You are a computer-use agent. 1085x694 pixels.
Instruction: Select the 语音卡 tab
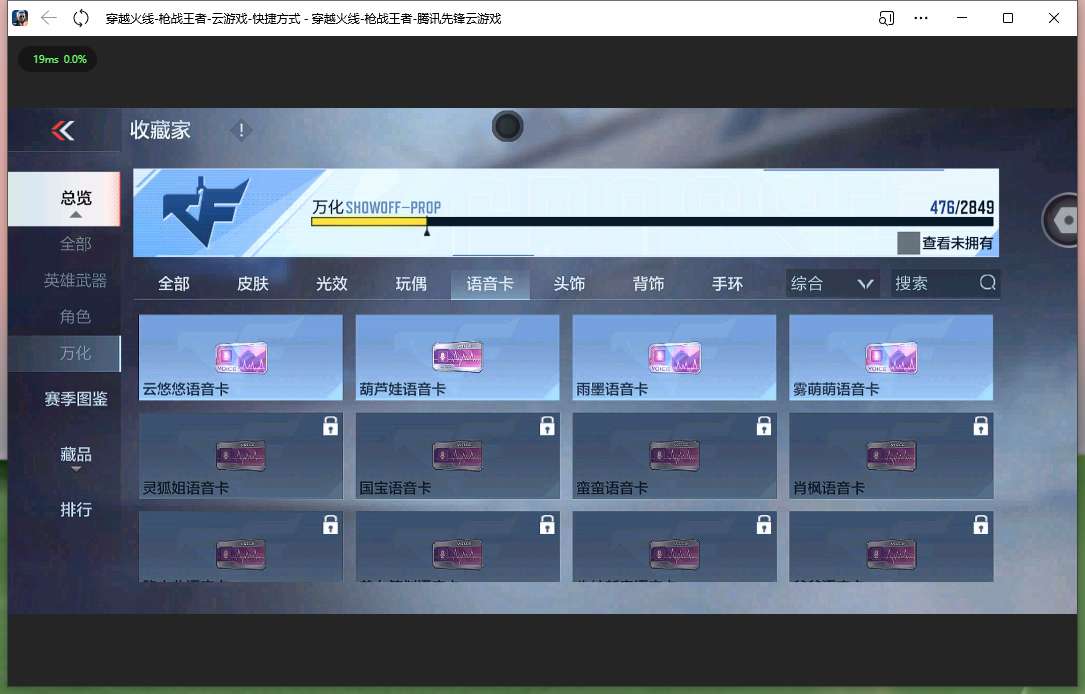coord(490,284)
